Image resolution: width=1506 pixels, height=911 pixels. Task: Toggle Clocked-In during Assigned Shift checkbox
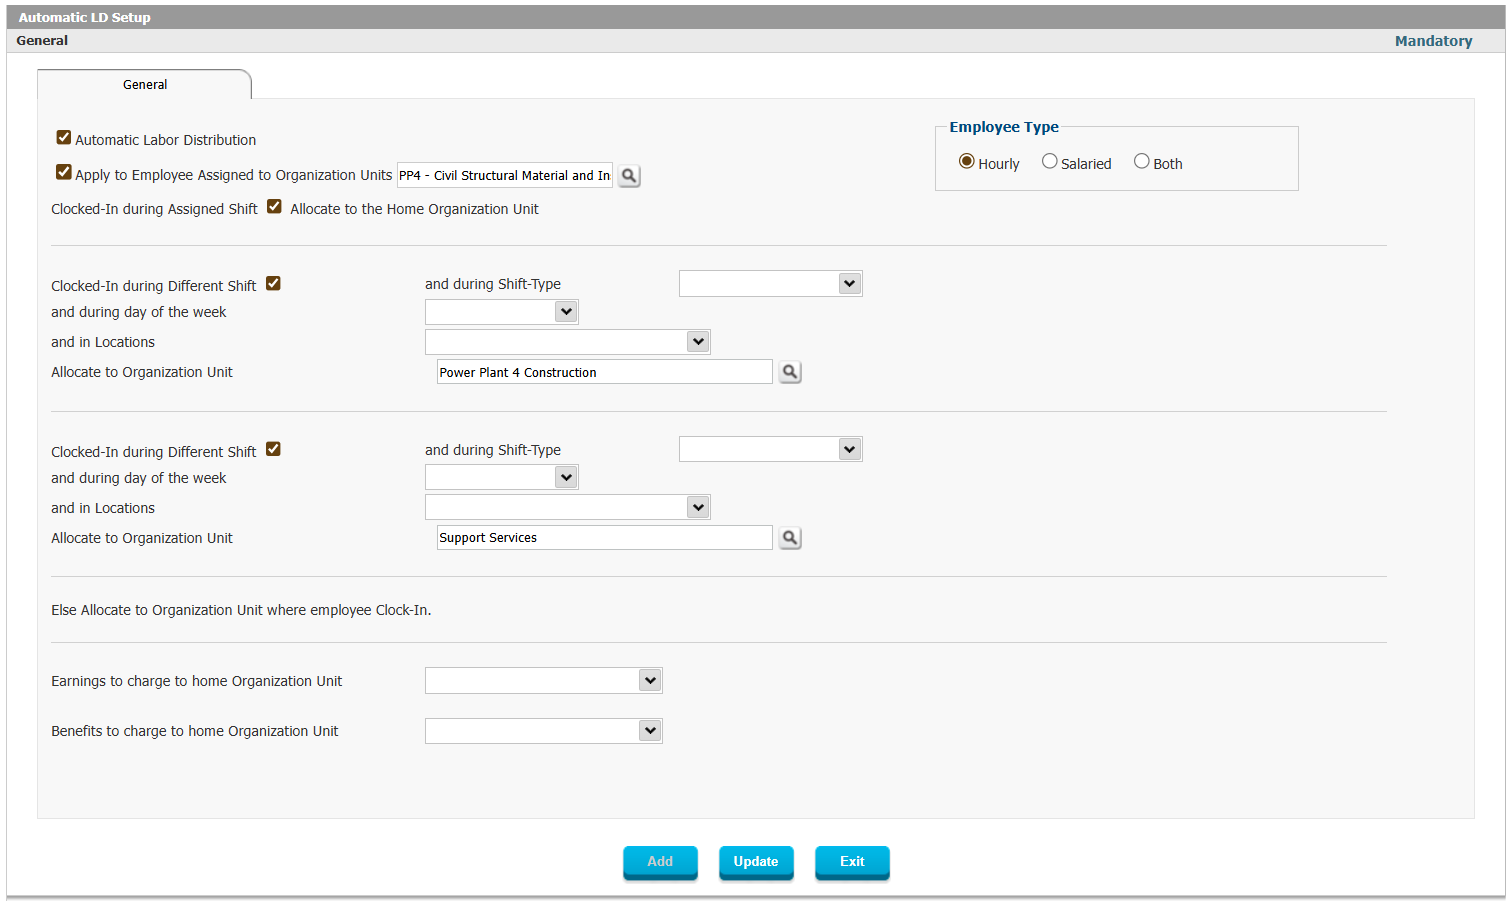click(x=274, y=207)
